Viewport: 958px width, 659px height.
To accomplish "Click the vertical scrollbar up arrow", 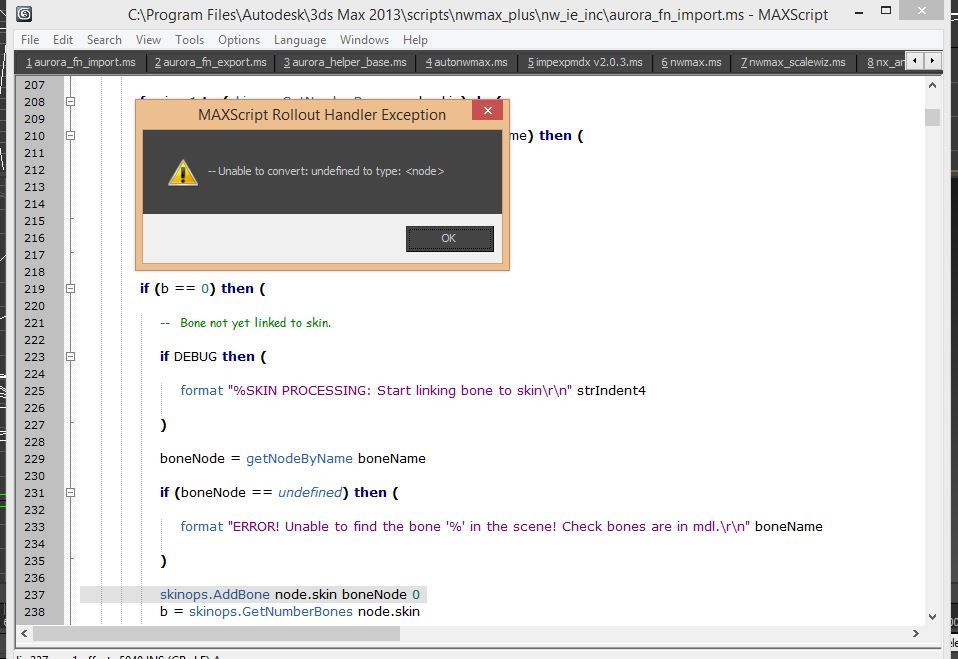I will [x=932, y=87].
